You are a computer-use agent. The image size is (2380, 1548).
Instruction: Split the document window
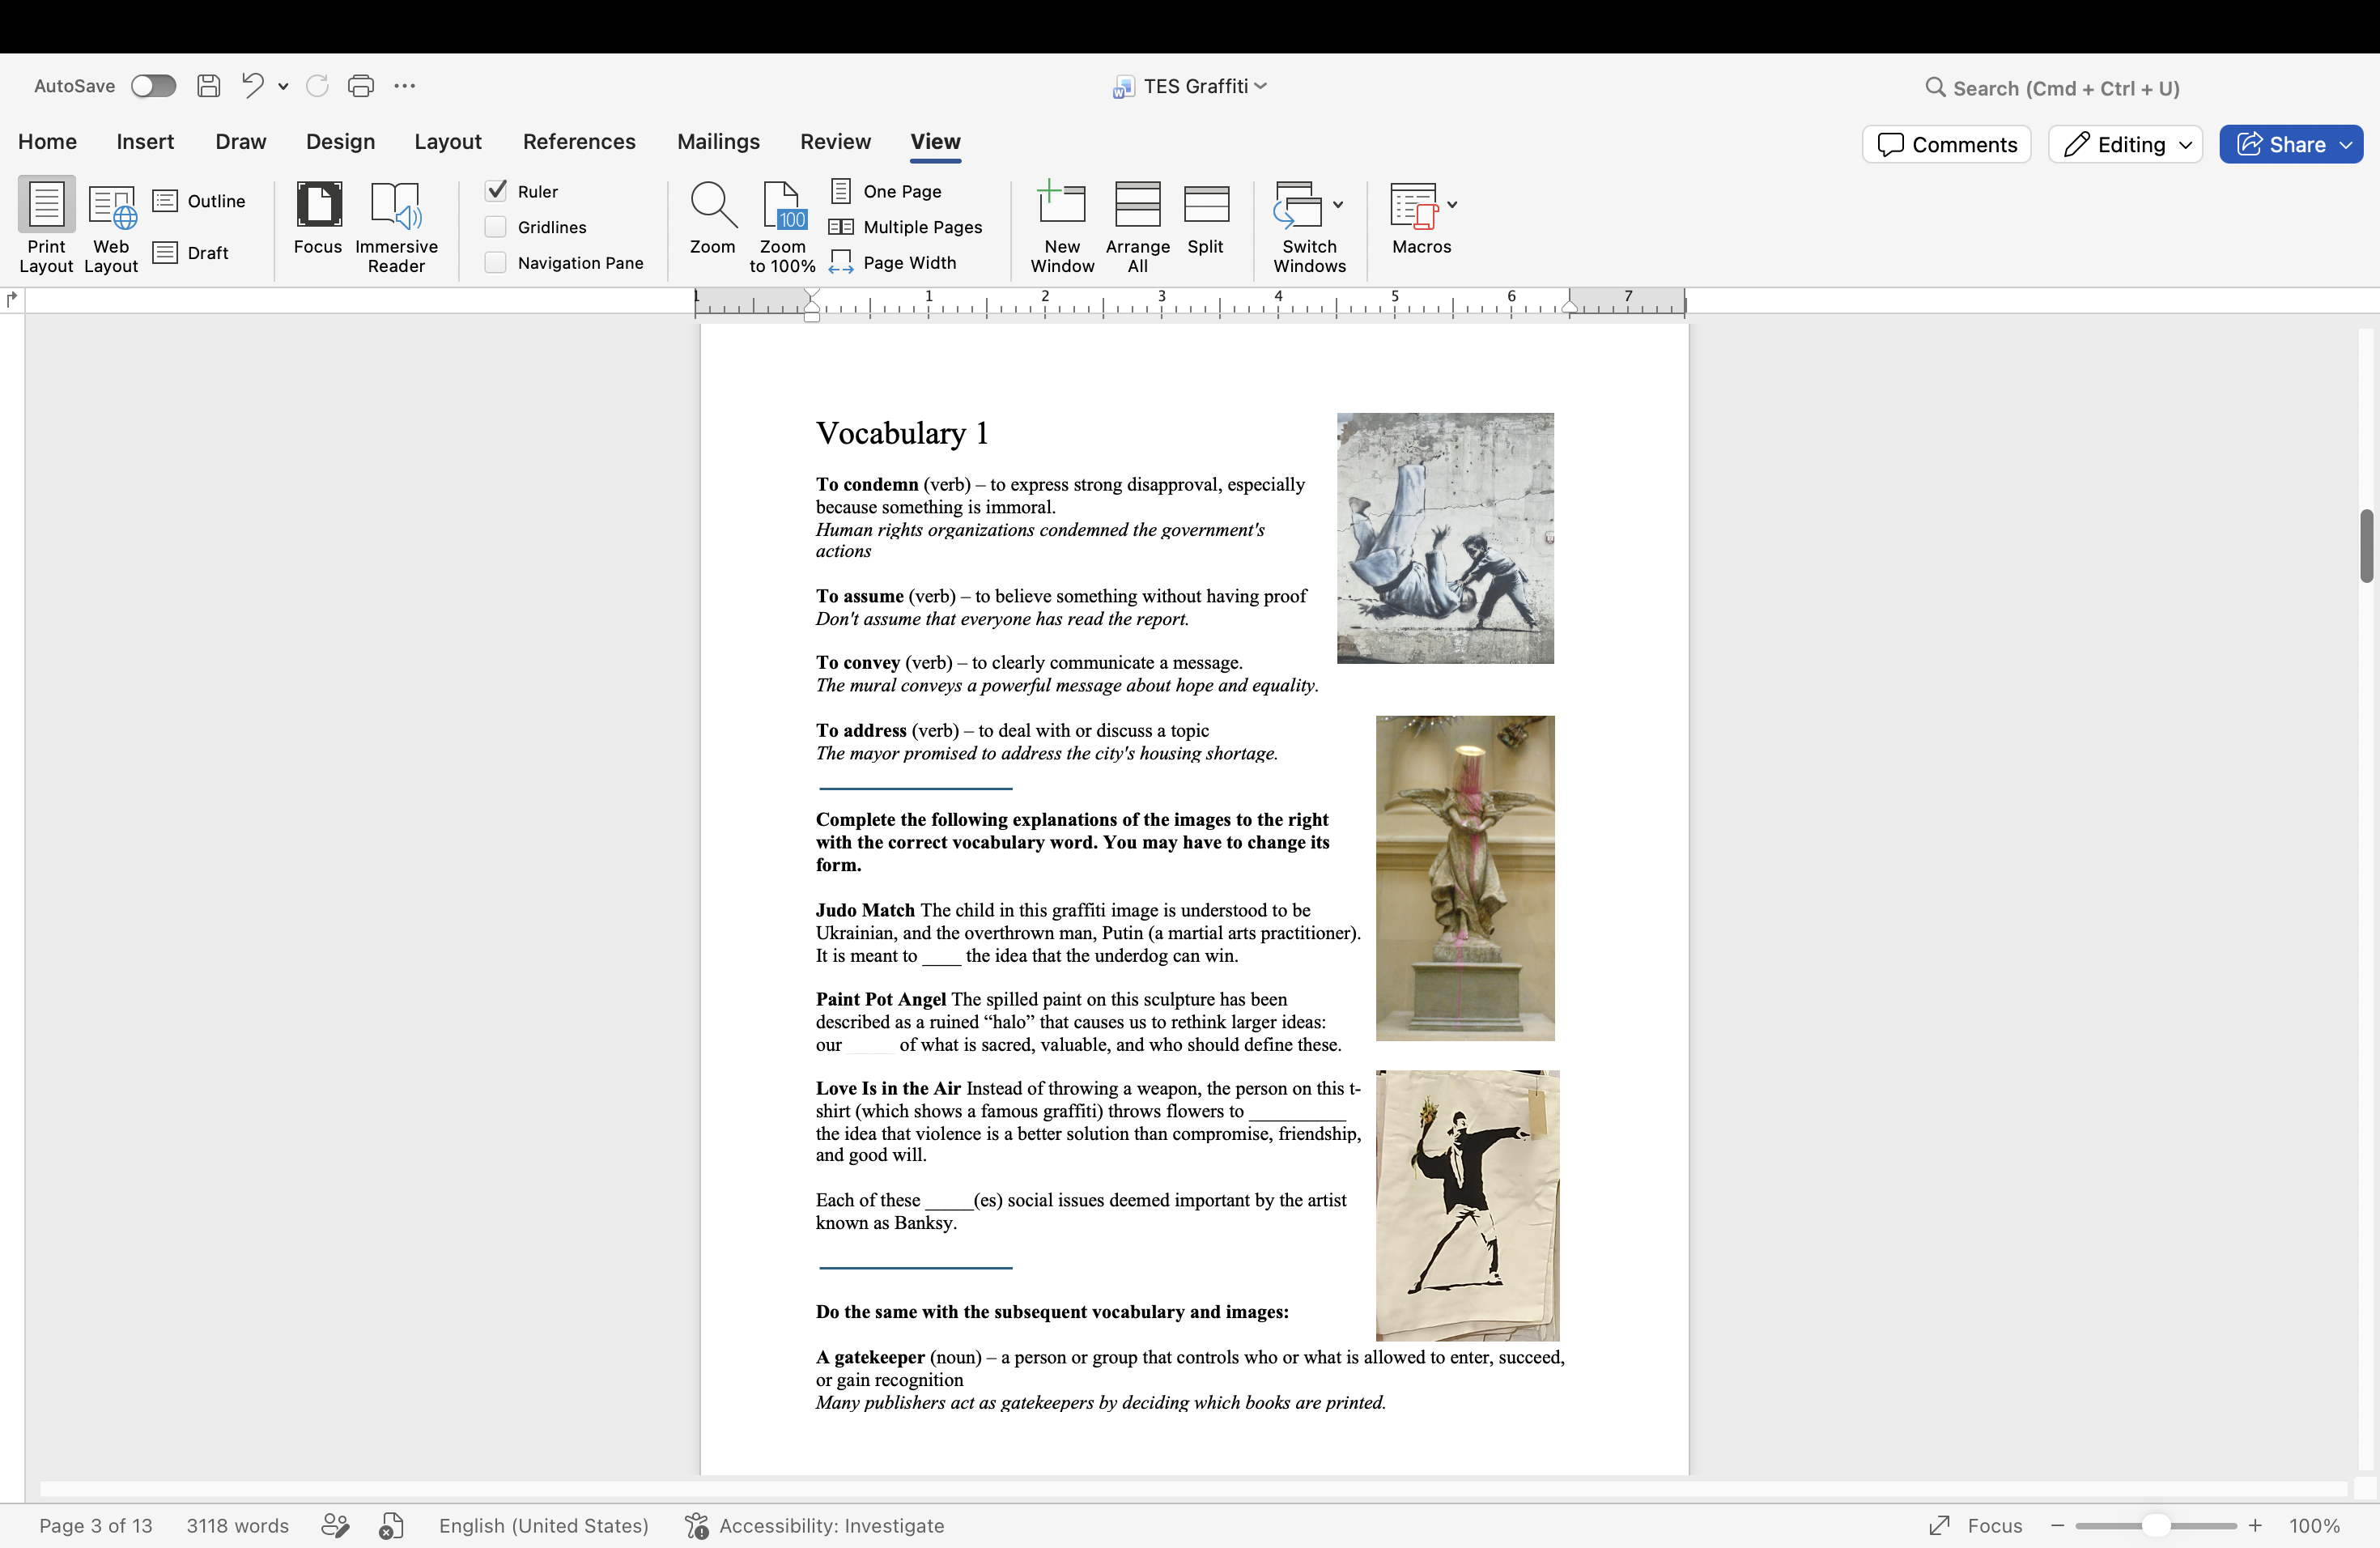1205,218
